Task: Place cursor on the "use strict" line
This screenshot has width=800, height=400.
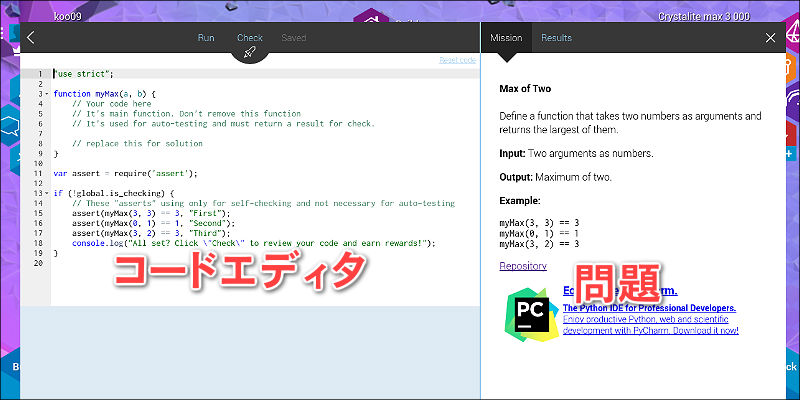Action: [x=84, y=74]
